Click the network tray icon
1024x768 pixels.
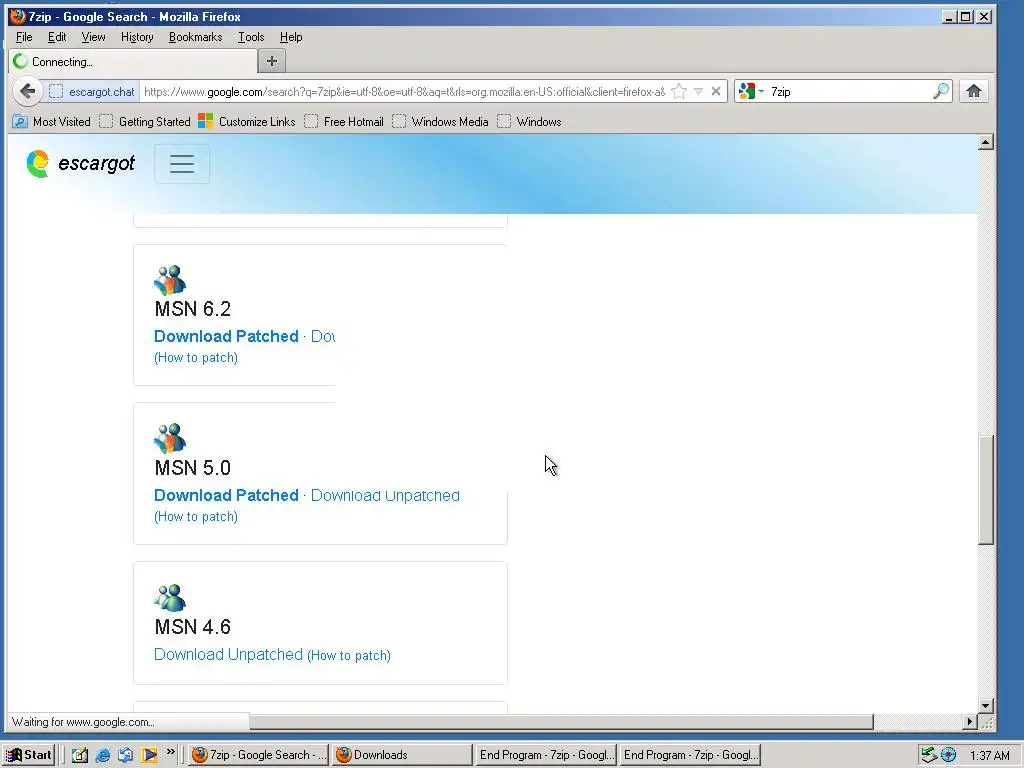point(929,755)
